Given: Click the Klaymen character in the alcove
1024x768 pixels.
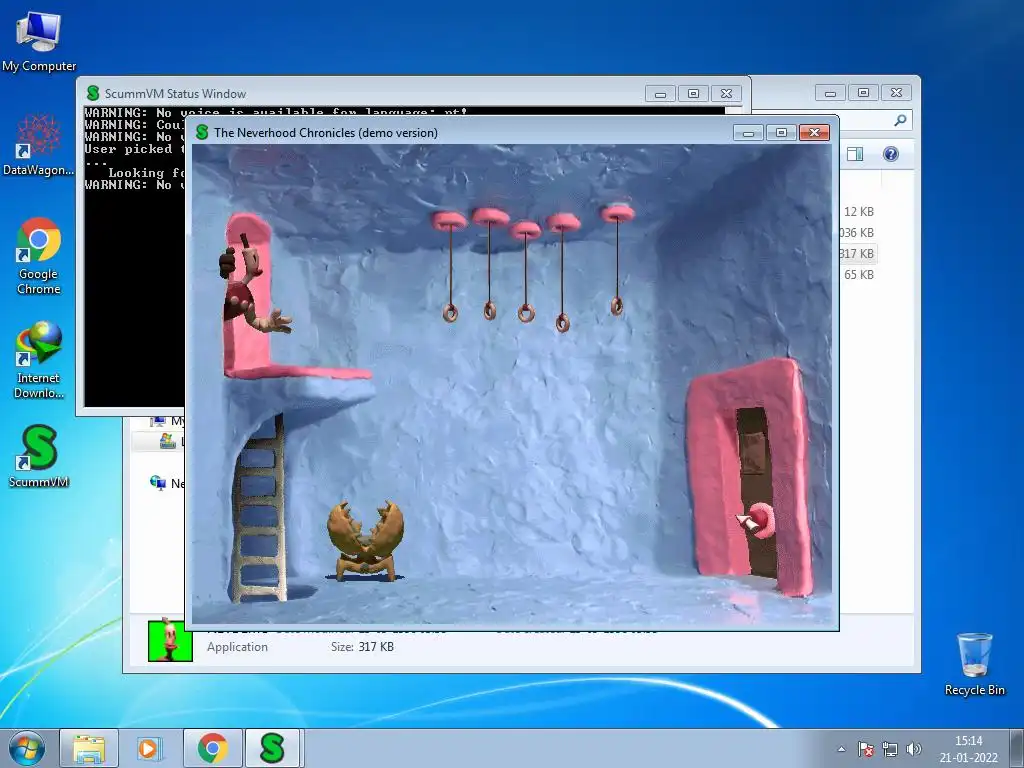Looking at the screenshot, I should [251, 286].
